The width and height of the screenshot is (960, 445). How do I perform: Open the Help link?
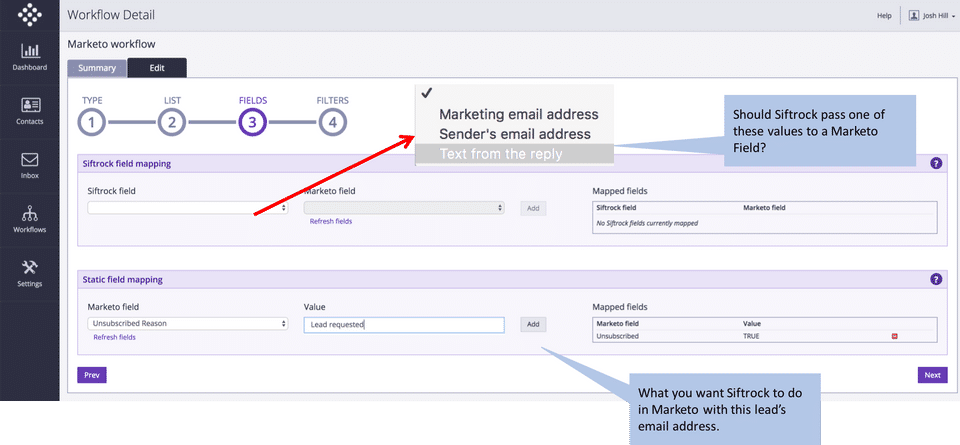884,15
